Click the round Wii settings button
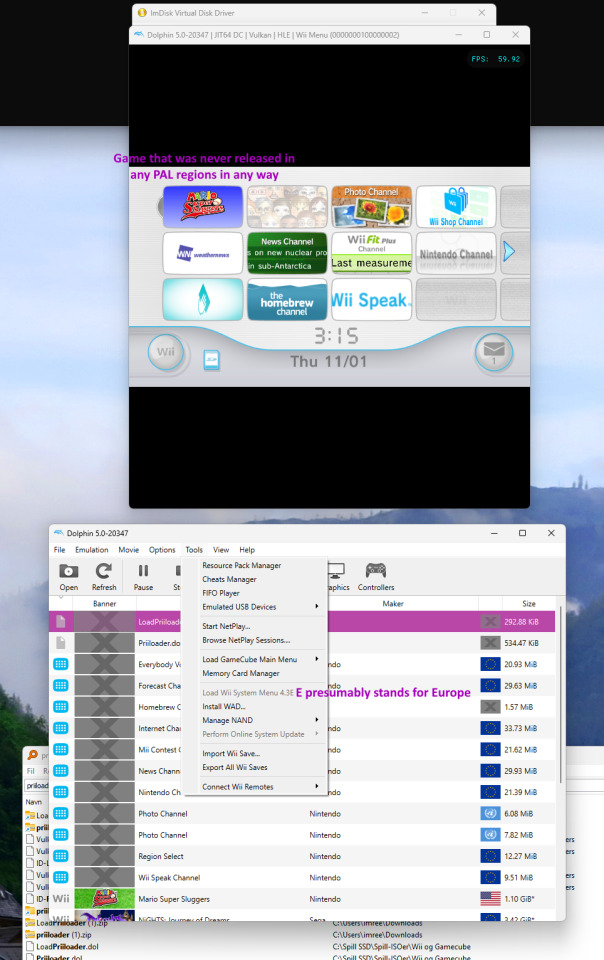 pyautogui.click(x=165, y=352)
